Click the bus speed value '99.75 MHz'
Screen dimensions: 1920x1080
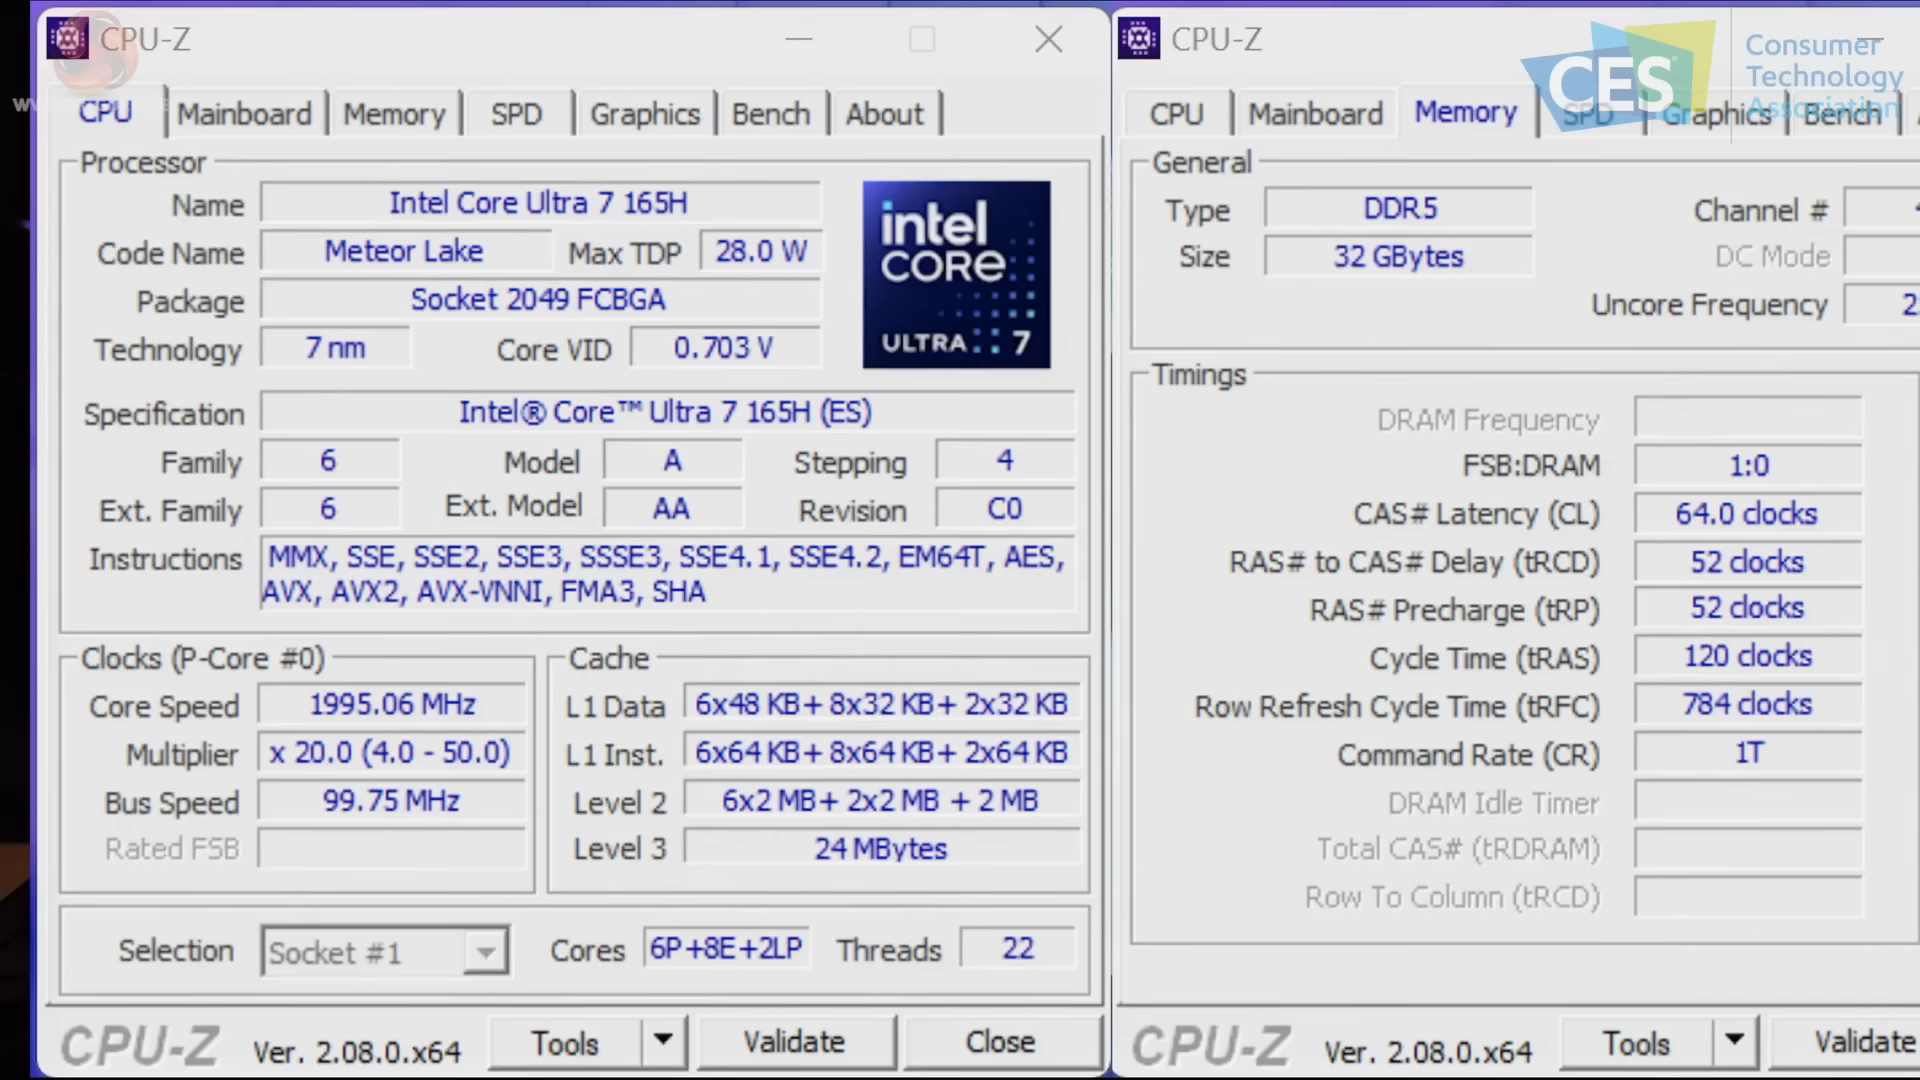pyautogui.click(x=392, y=800)
